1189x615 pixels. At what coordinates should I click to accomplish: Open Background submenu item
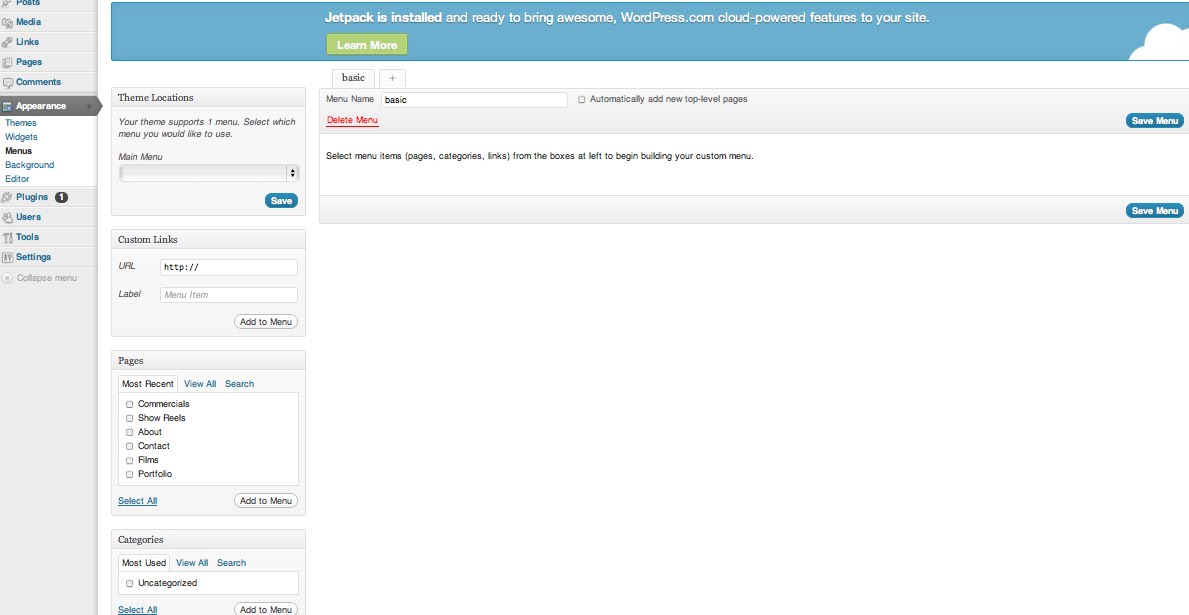click(x=30, y=165)
